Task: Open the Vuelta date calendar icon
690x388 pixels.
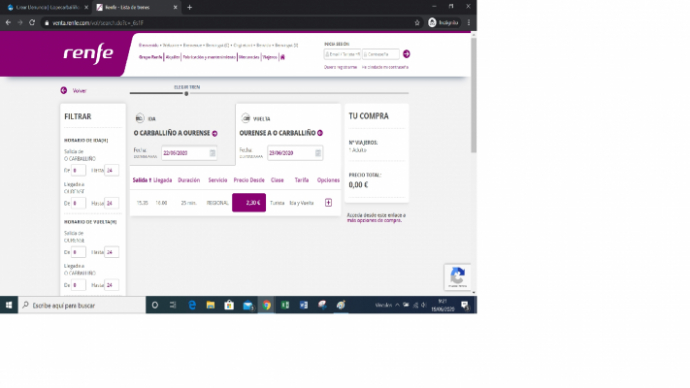Action: (318, 153)
